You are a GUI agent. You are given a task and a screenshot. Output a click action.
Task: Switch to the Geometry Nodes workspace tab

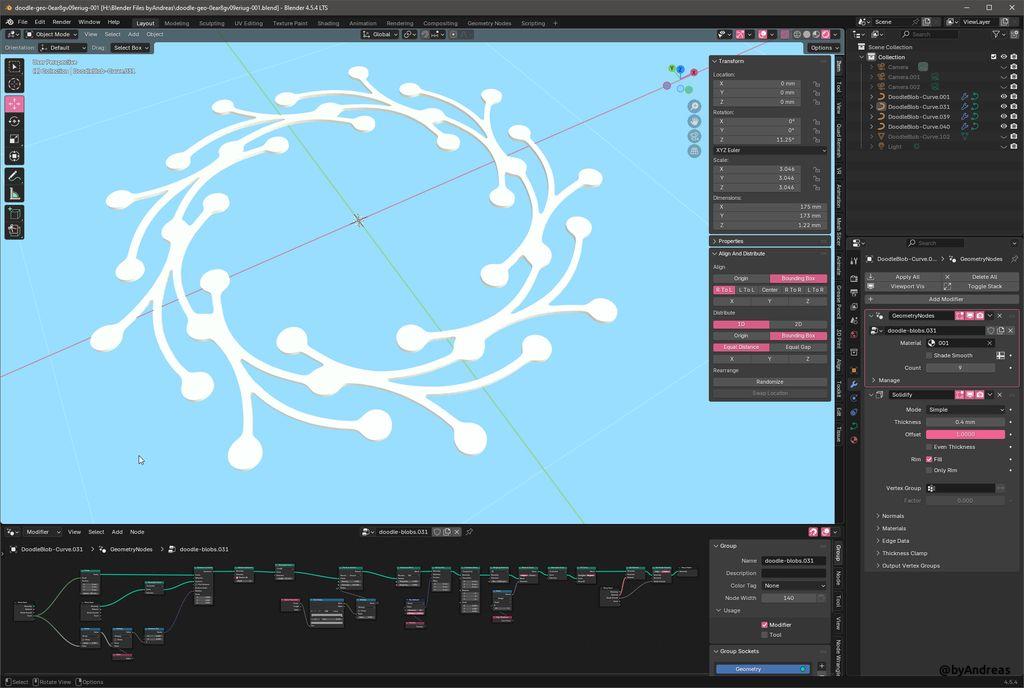click(x=489, y=23)
